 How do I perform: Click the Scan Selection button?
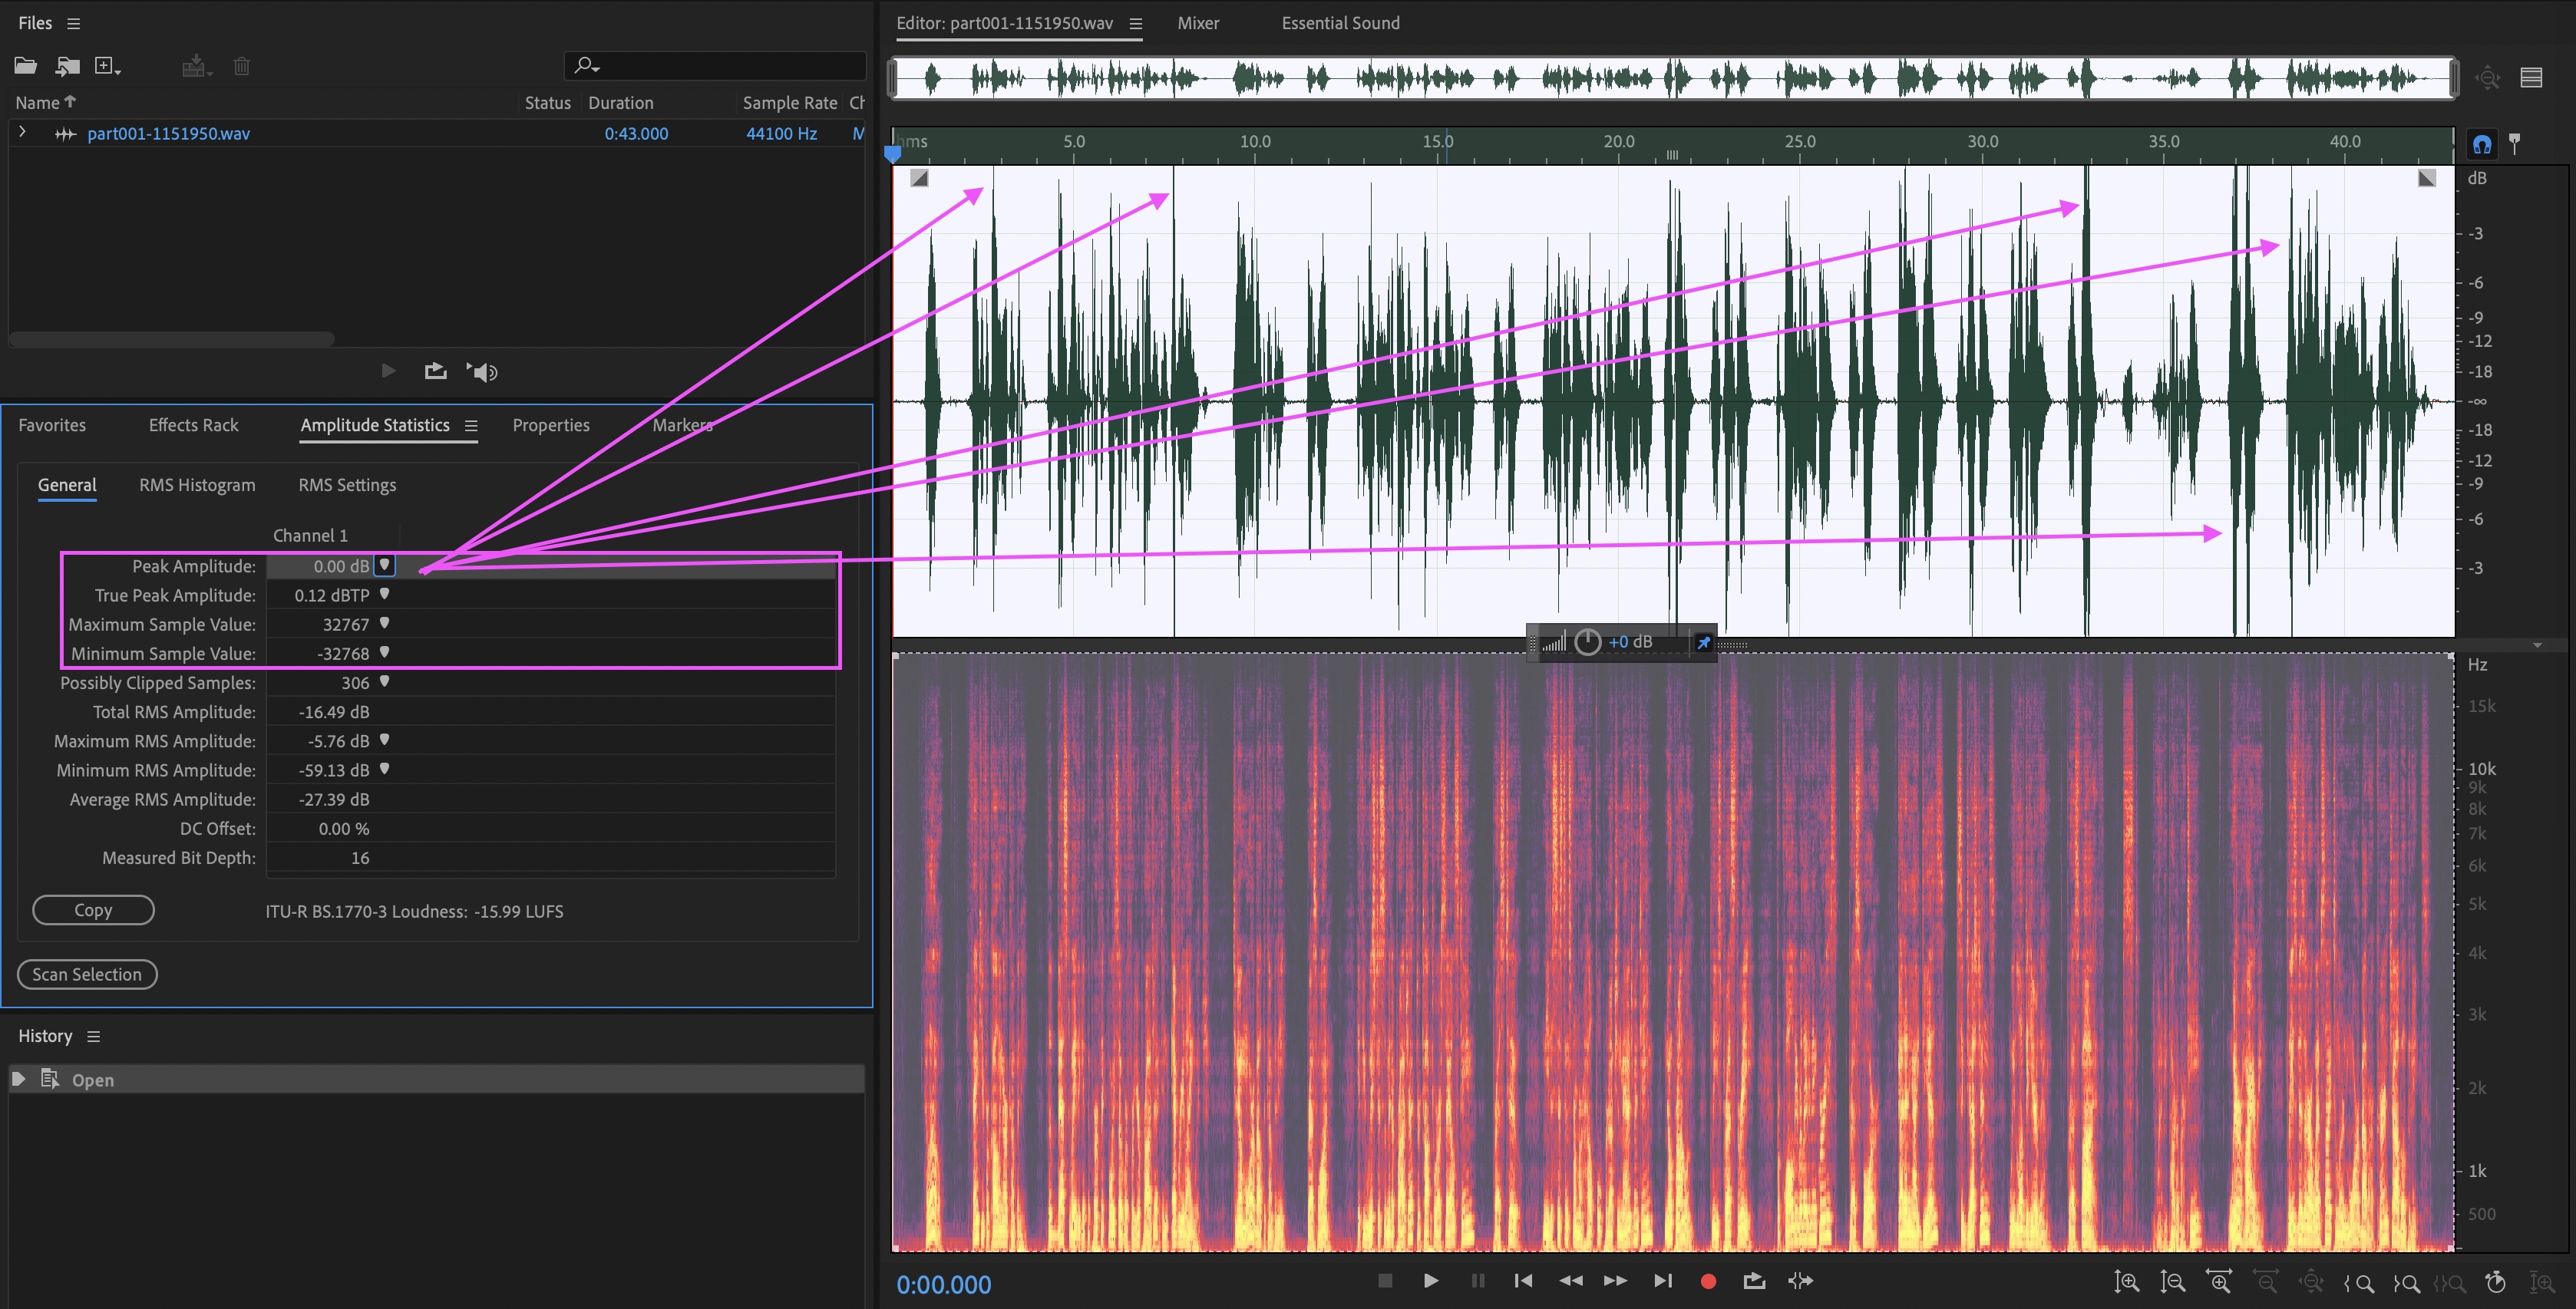(x=87, y=974)
